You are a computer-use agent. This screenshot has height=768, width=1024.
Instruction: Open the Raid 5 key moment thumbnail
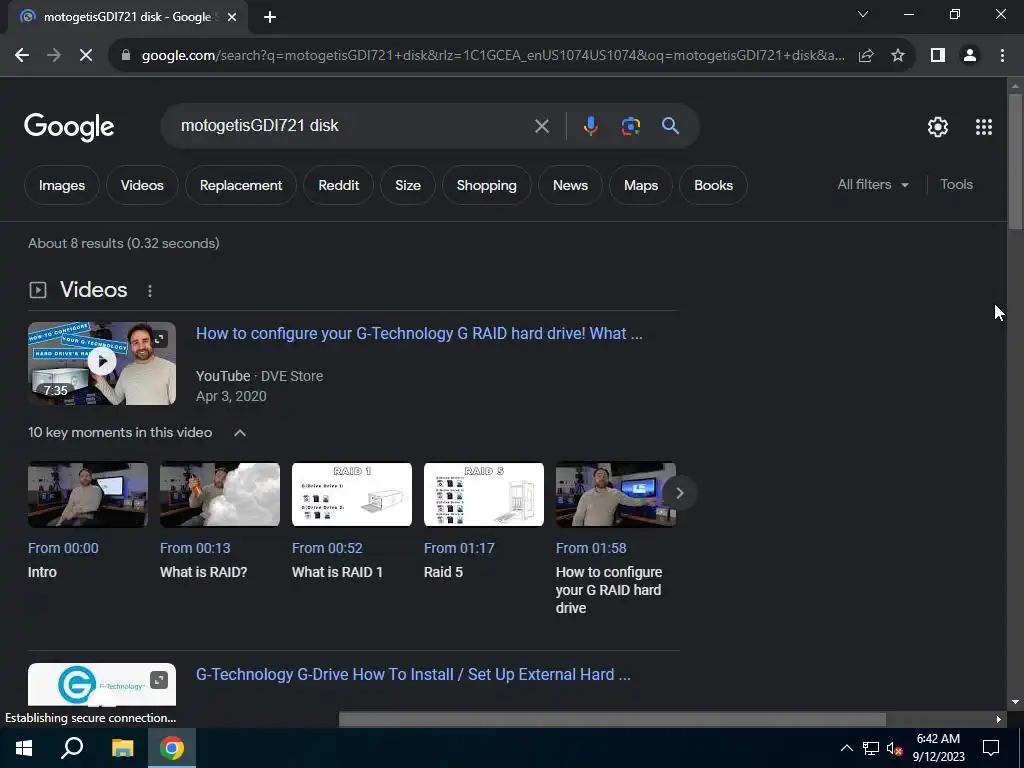click(x=484, y=494)
